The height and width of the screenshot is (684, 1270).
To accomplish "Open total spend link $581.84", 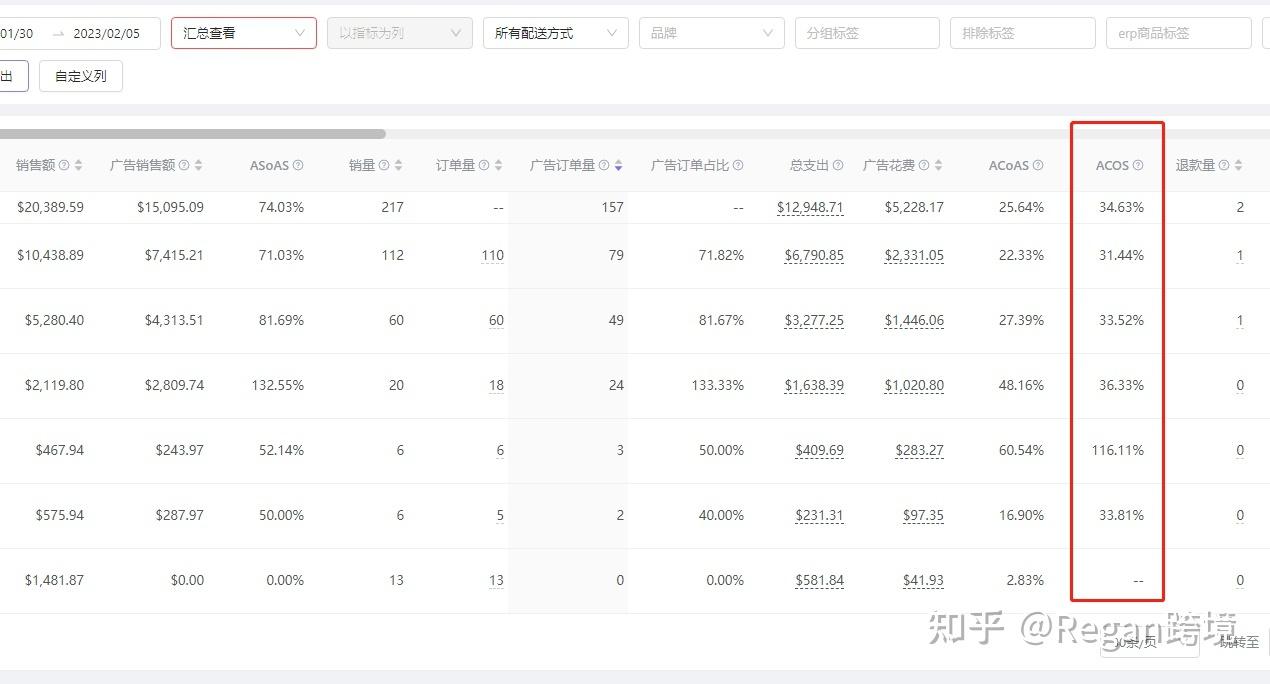I will tap(820, 581).
